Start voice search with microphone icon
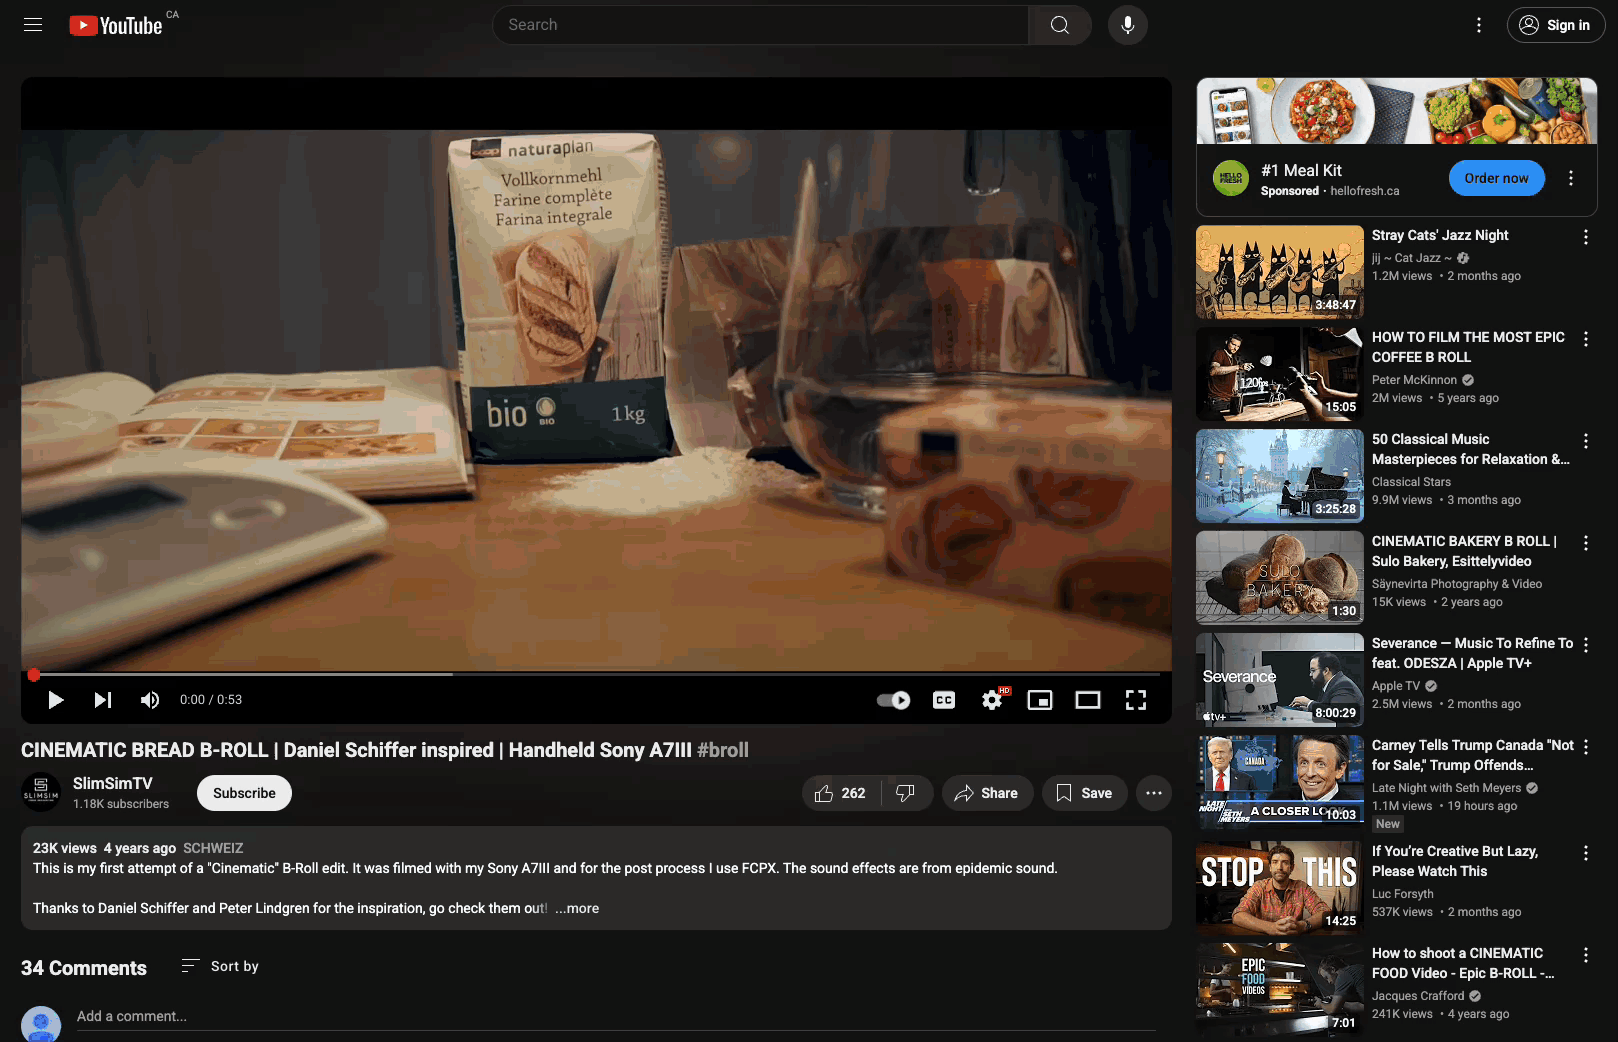1618x1042 pixels. 1128,25
